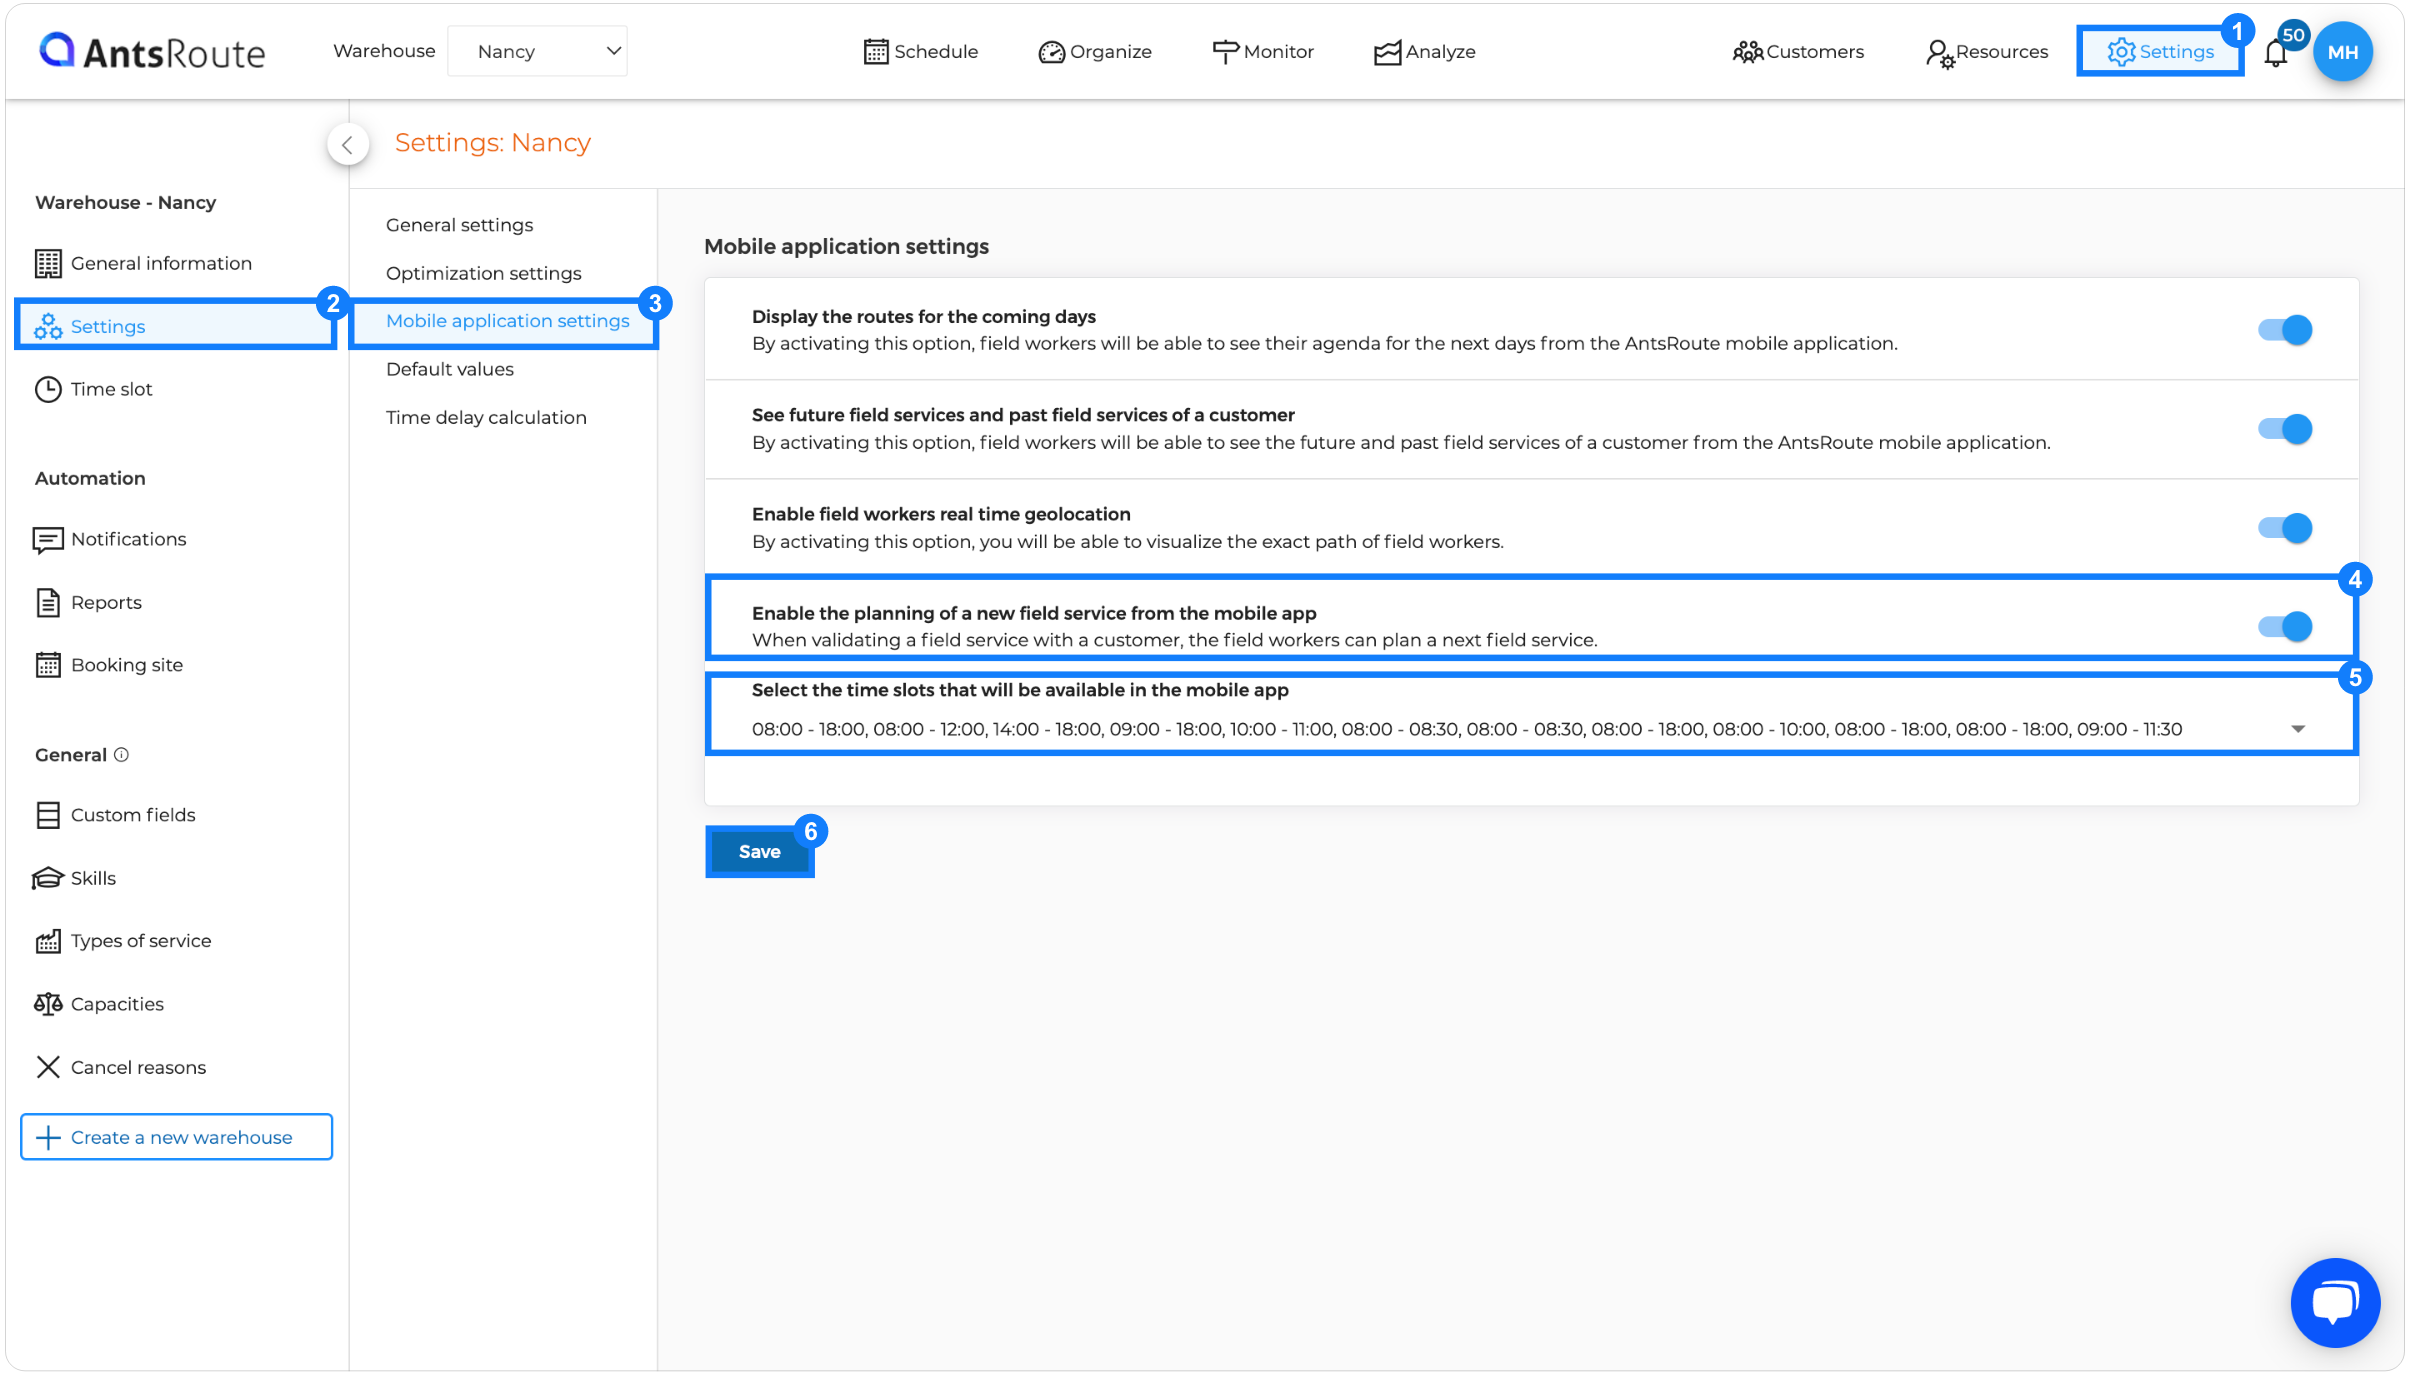Click the 'Warehouse - Nancy' sidebar heading
This screenshot has height=1374, width=2409.
pyautogui.click(x=126, y=202)
